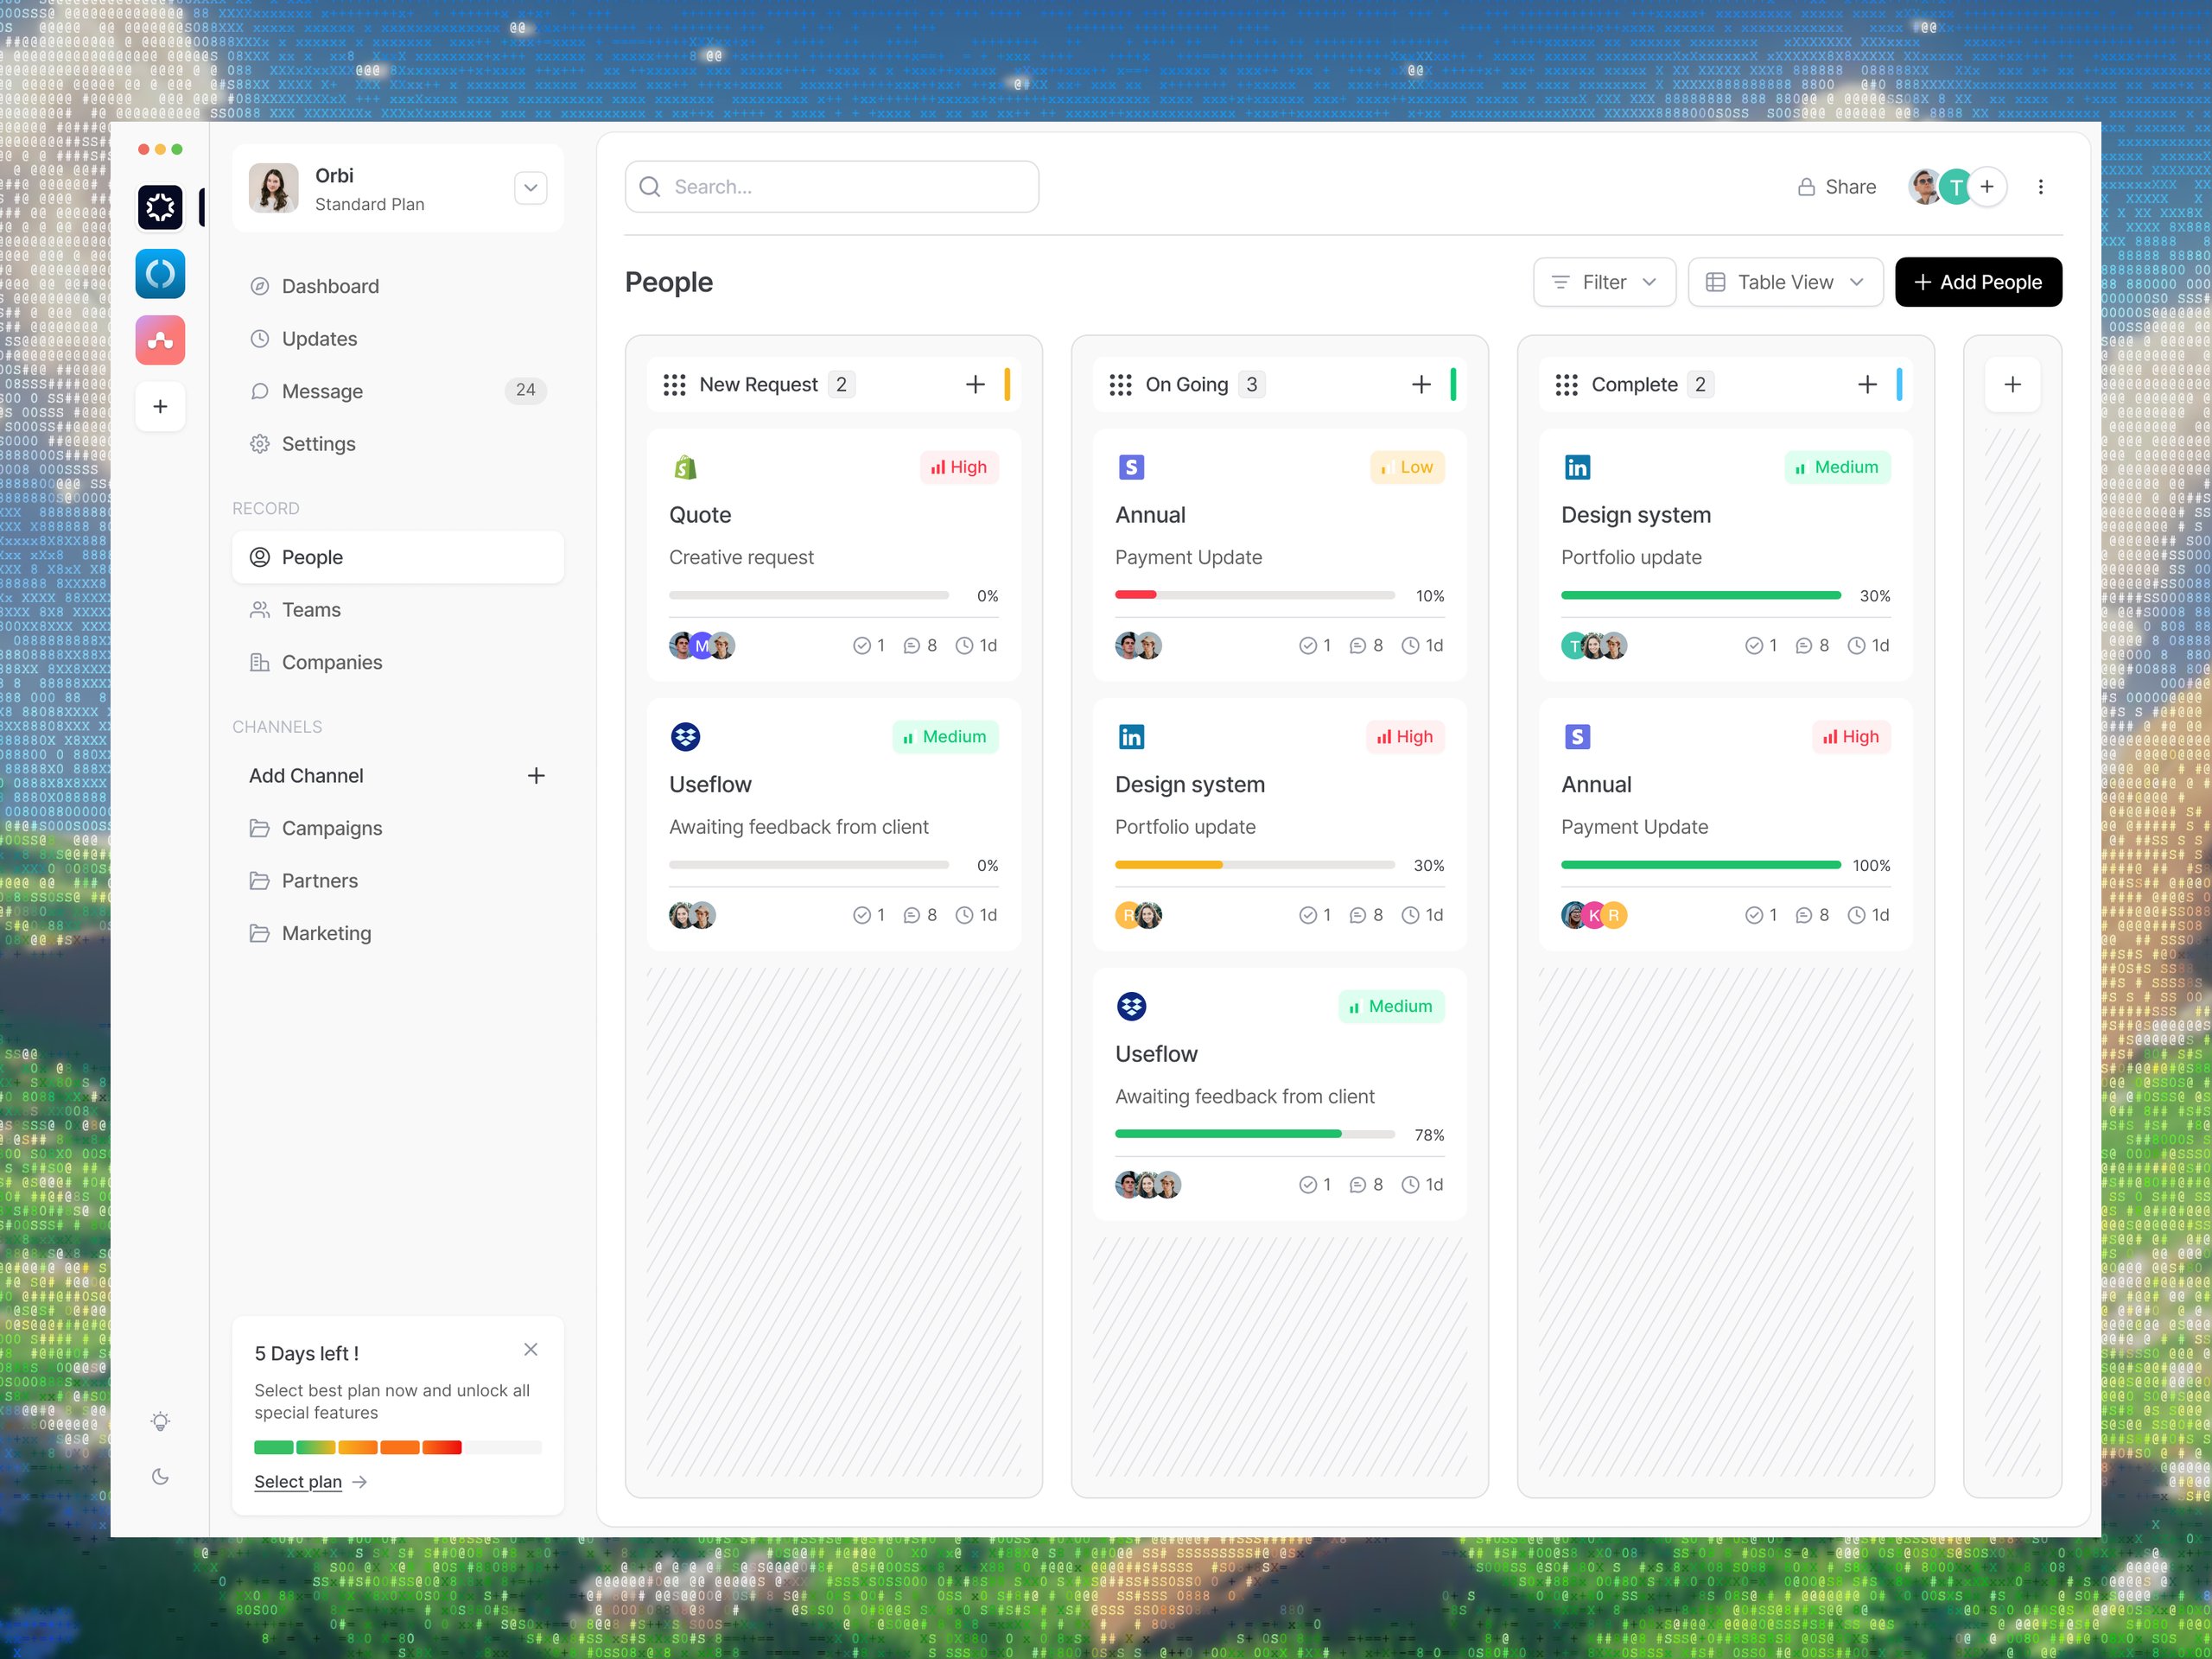Select the Teams record item
Viewport: 2212px width, 1659px height.
click(398, 610)
